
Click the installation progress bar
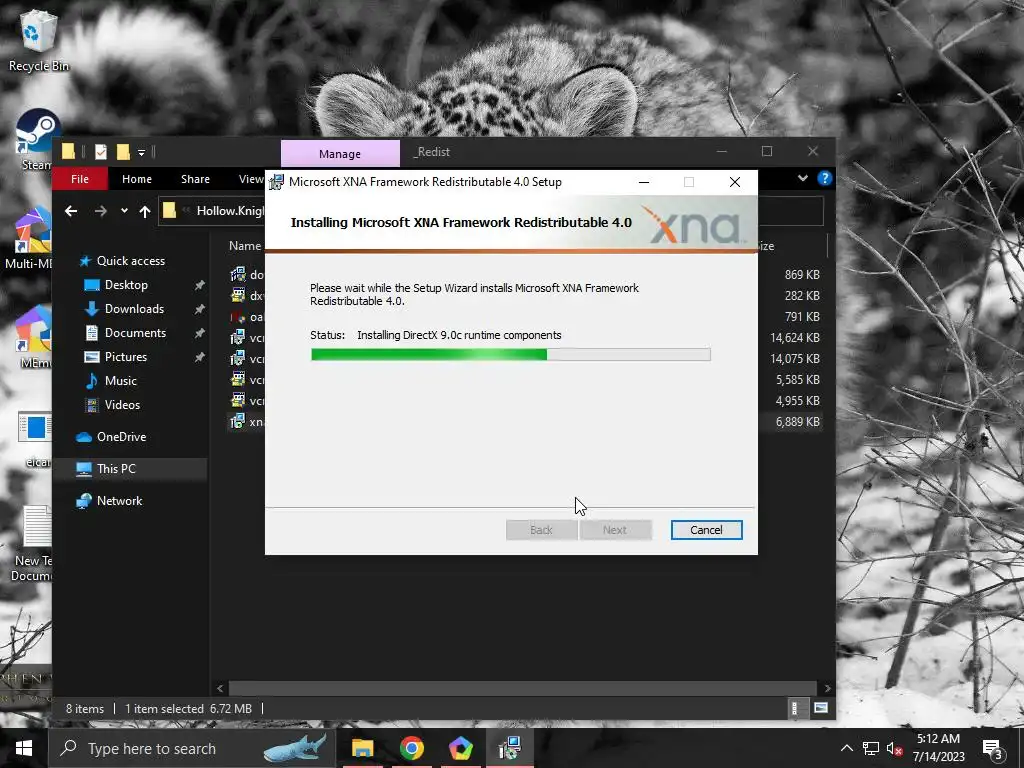point(511,355)
